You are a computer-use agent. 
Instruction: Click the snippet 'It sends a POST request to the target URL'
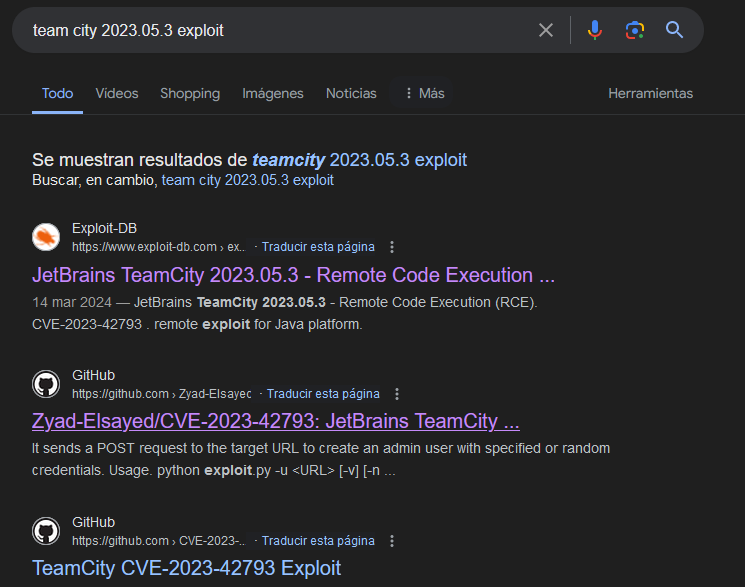coord(321,449)
